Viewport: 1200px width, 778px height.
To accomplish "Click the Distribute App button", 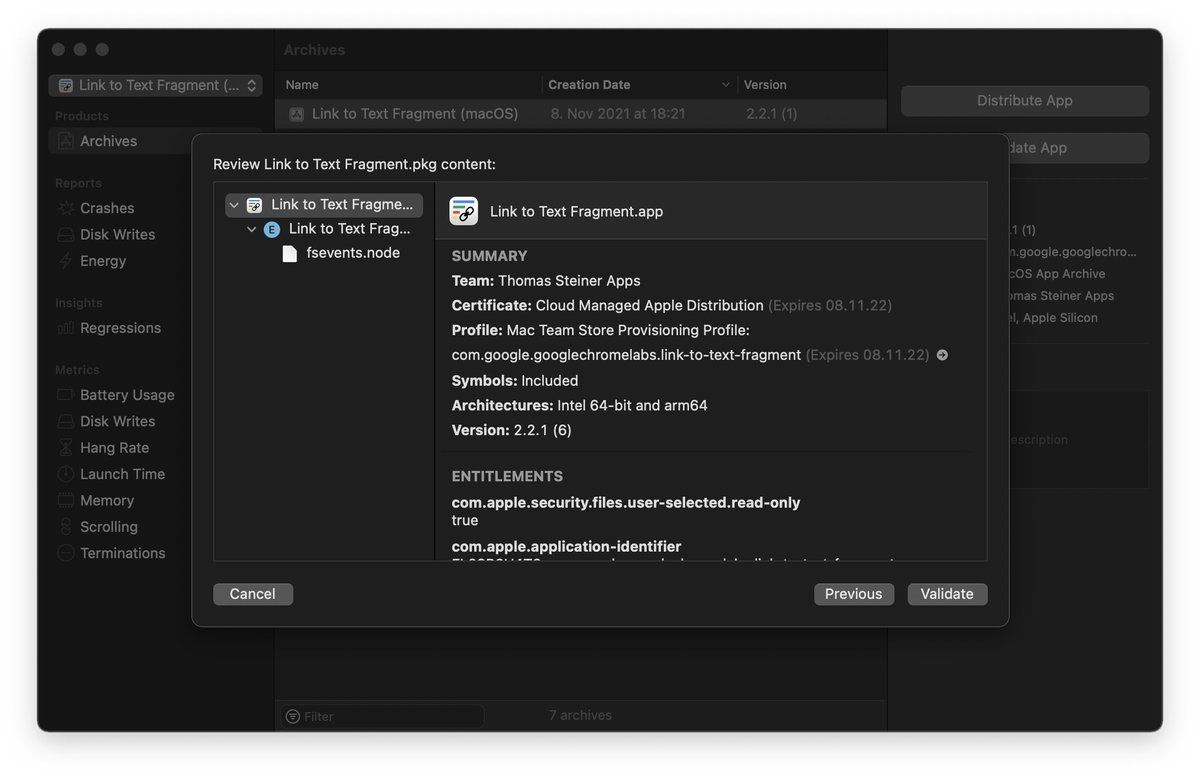I will click(x=1025, y=100).
